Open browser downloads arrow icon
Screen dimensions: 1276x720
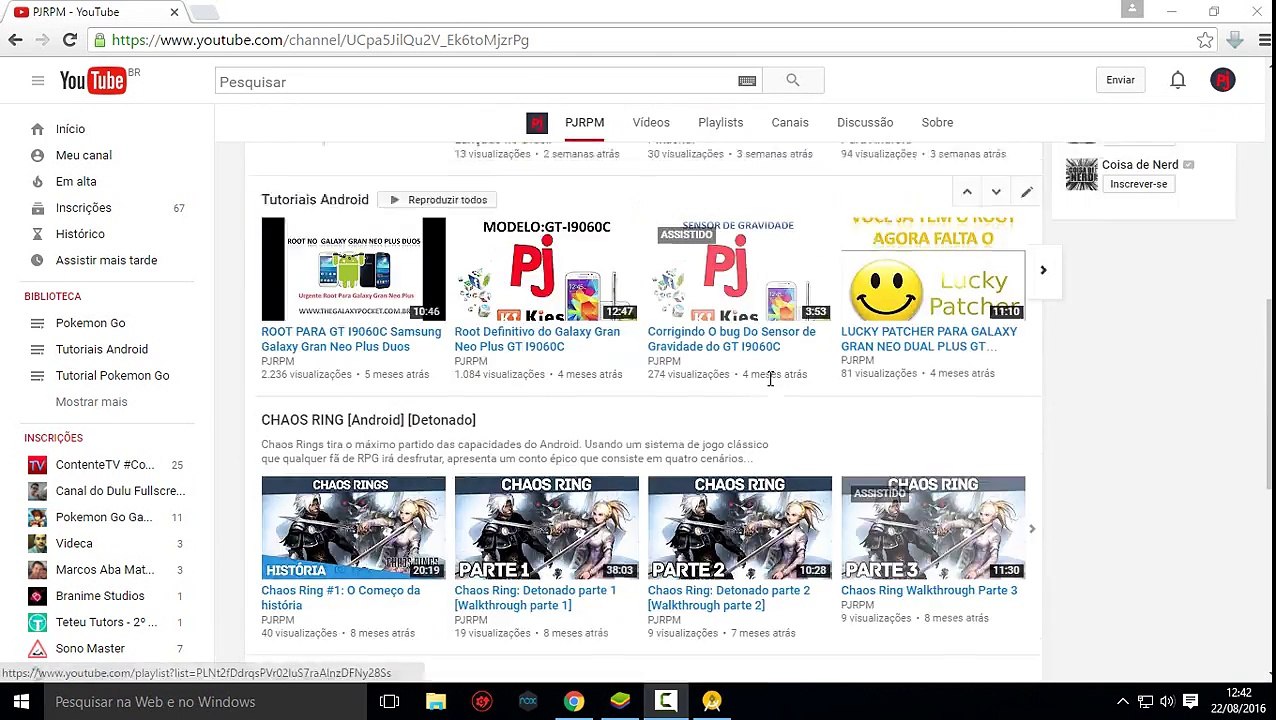1235,40
